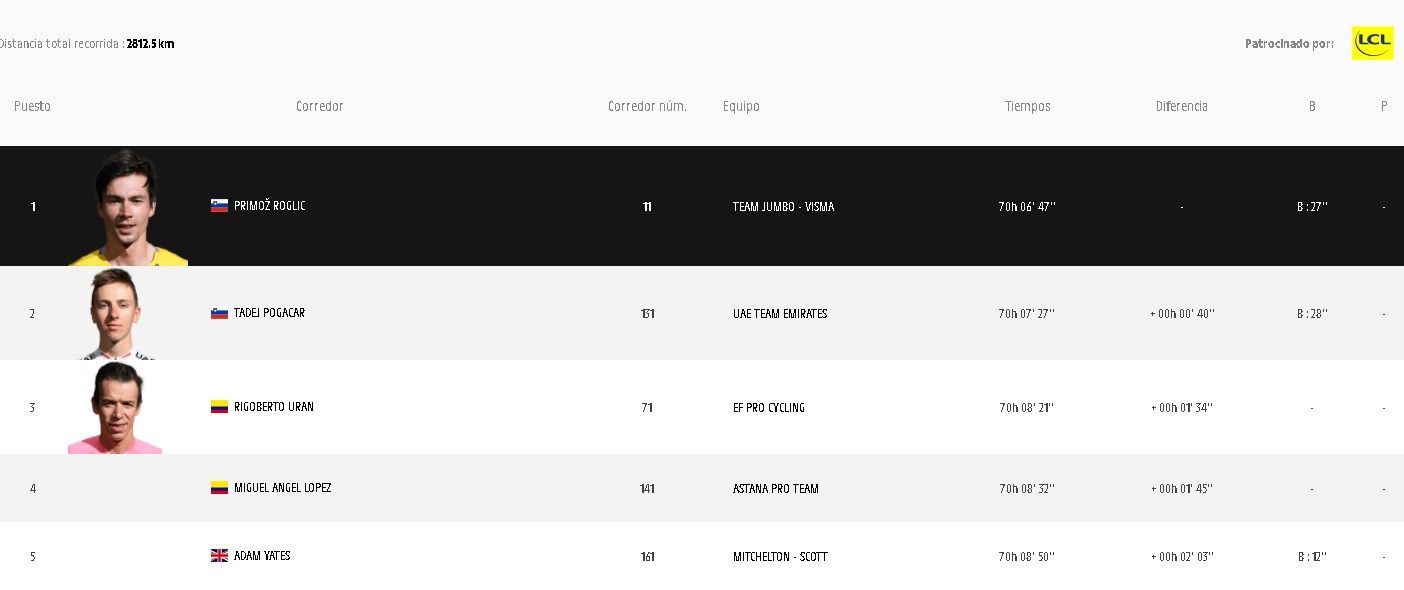Sort by the Tiempos column header
The width and height of the screenshot is (1404, 590).
1027,107
